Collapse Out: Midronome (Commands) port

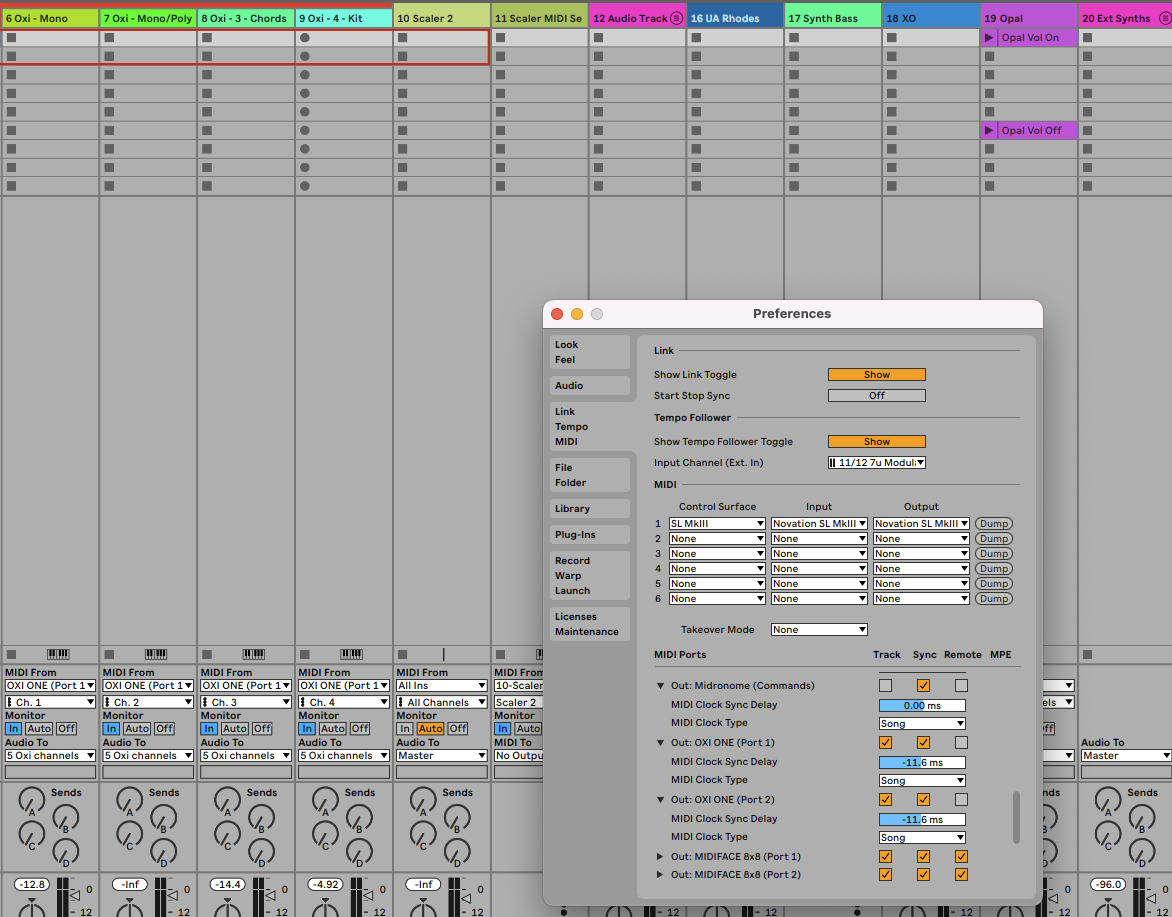[x=660, y=685]
